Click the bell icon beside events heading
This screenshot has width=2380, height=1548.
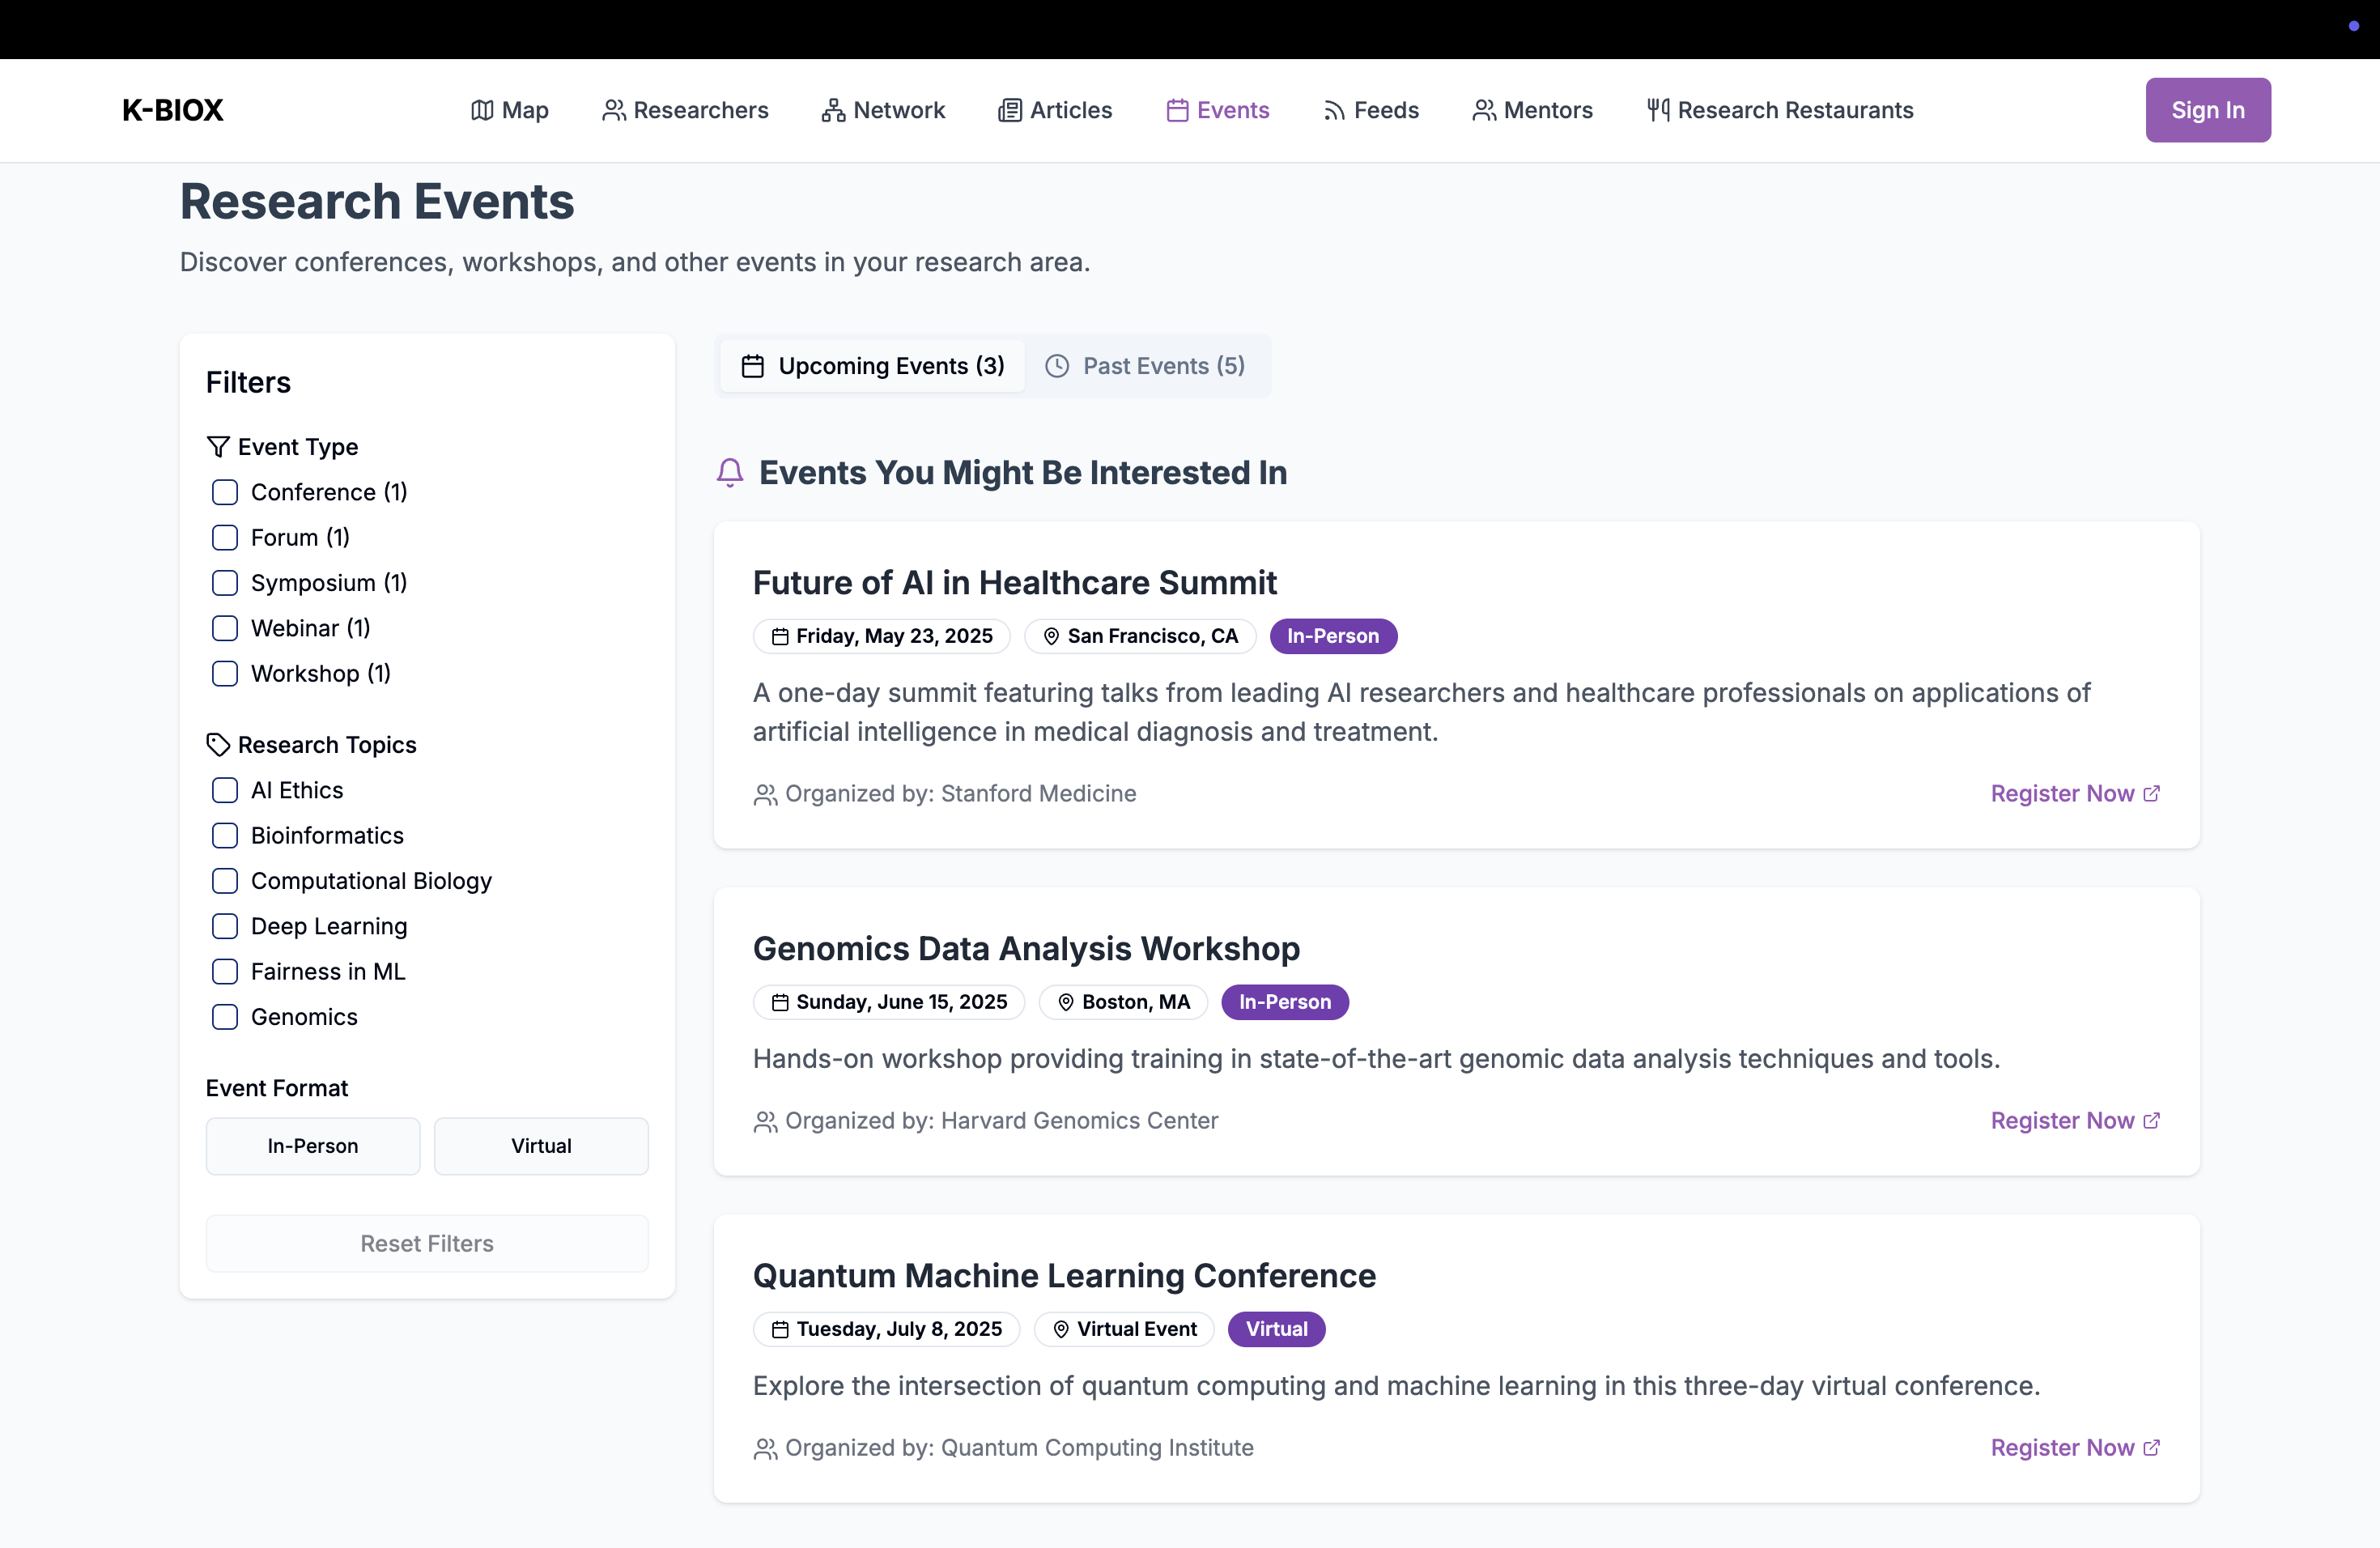[730, 472]
